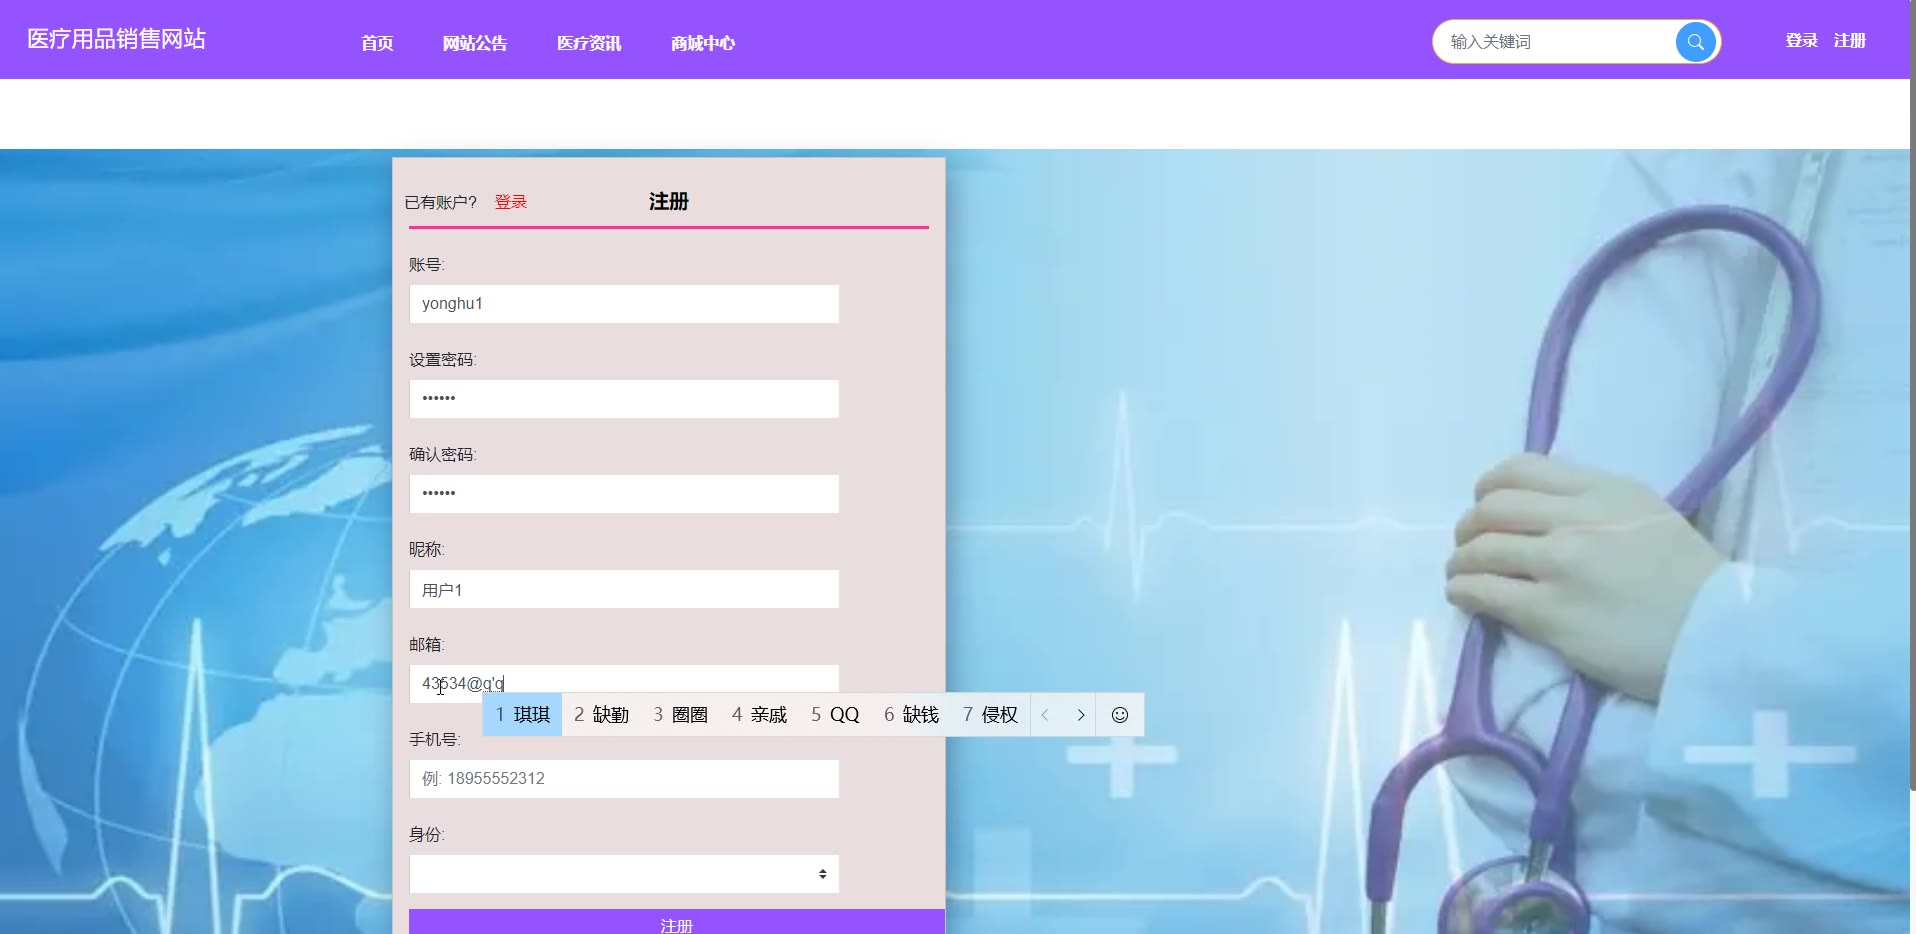This screenshot has height=934, width=1916.
Task: Click the 医疗用品销售网站 site title
Action: pyautogui.click(x=116, y=39)
